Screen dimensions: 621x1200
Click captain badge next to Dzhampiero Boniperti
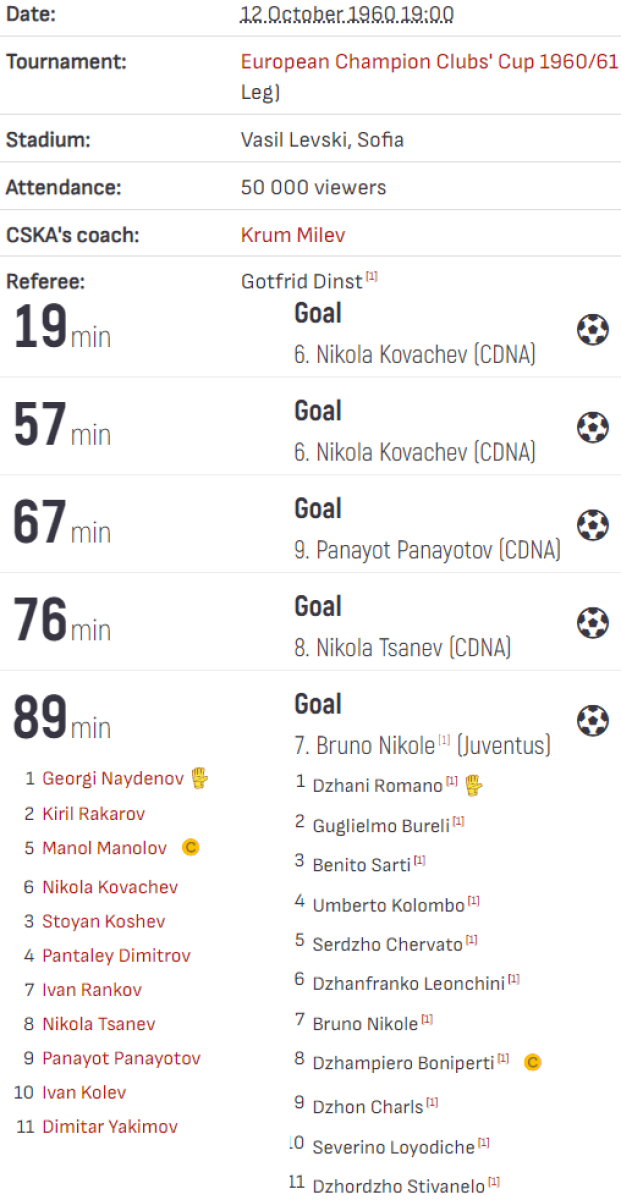[533, 1062]
